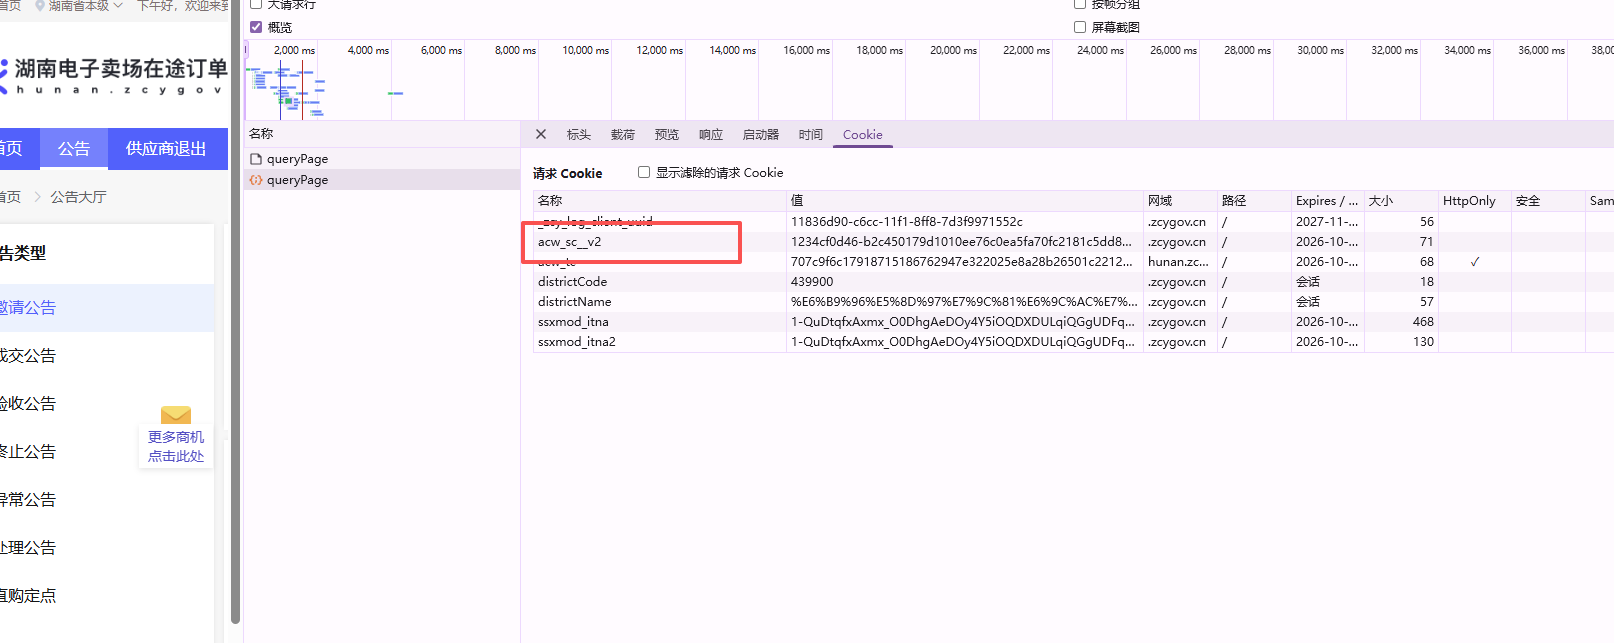Screen dimensions: 1614x643
Task: Click the 供应商退出 navigation button
Action: tap(166, 149)
